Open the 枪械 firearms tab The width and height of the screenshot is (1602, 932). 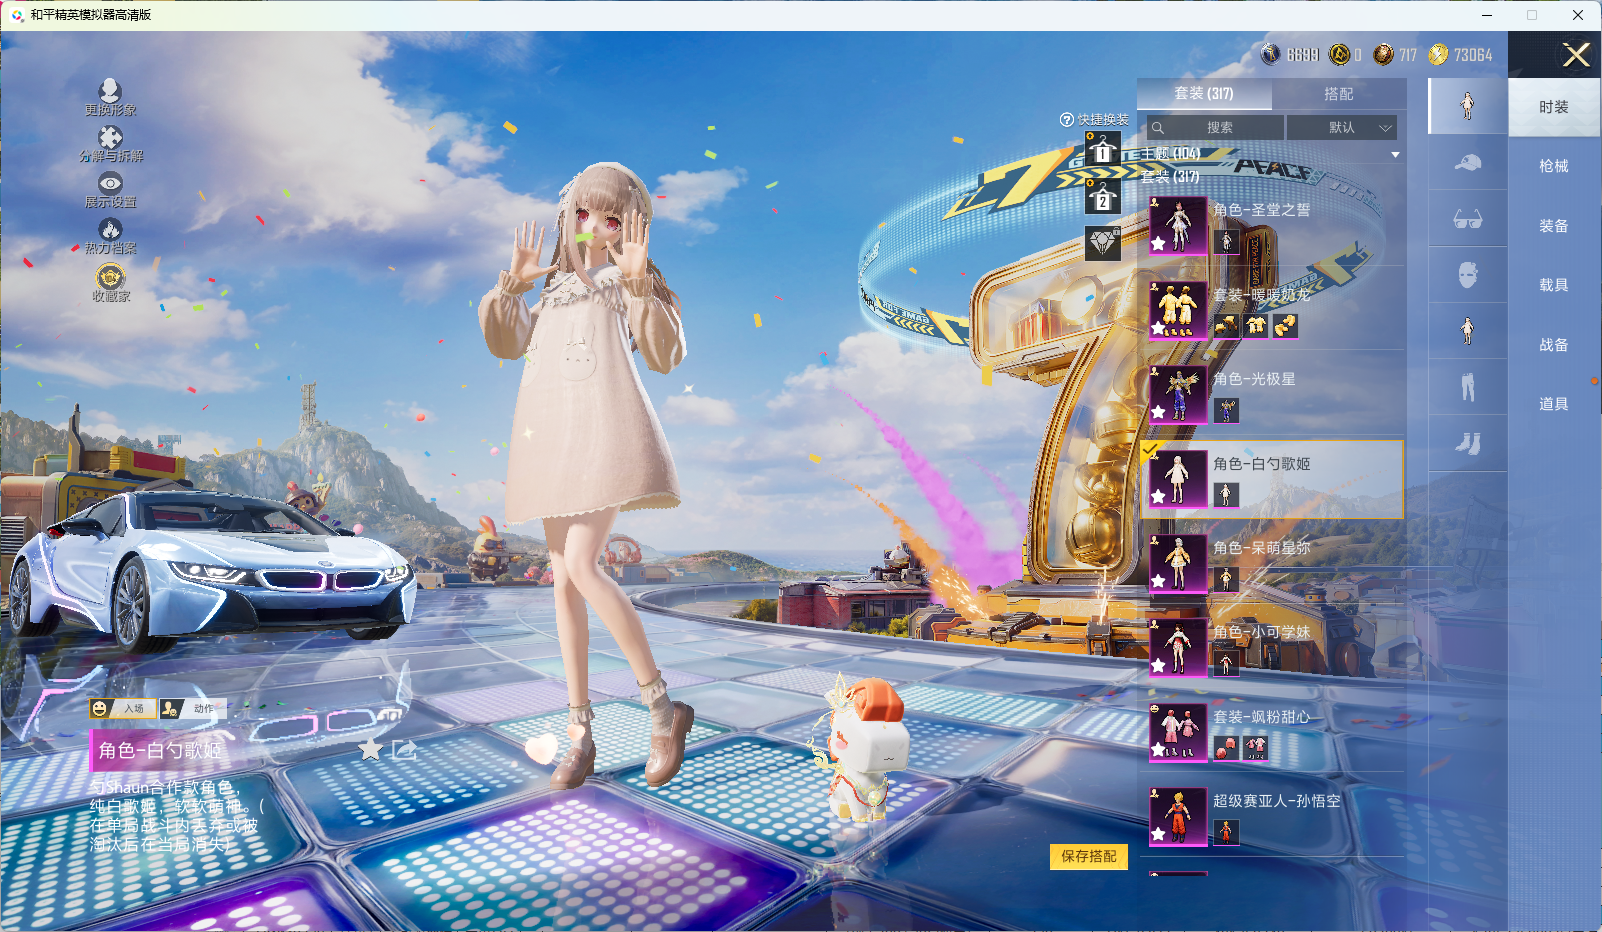point(1554,166)
